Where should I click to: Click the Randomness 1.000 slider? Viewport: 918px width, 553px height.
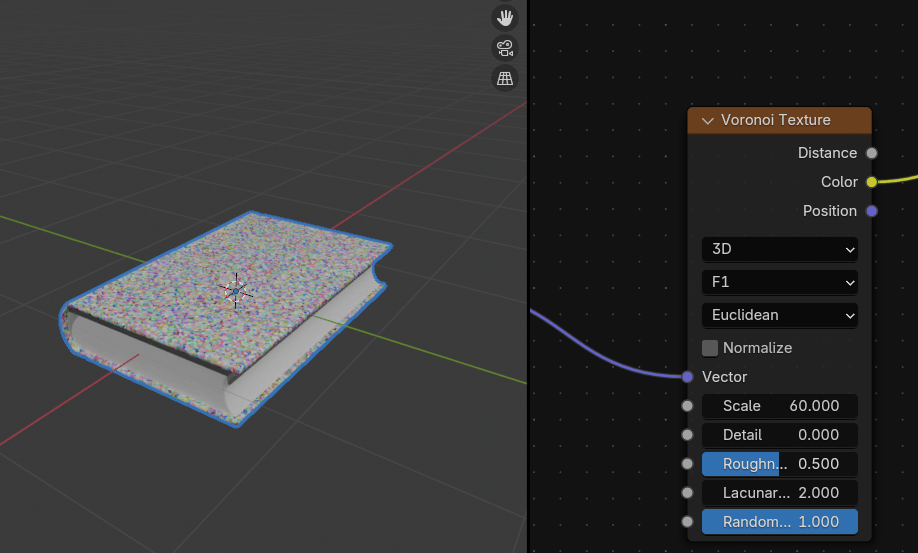click(x=779, y=522)
